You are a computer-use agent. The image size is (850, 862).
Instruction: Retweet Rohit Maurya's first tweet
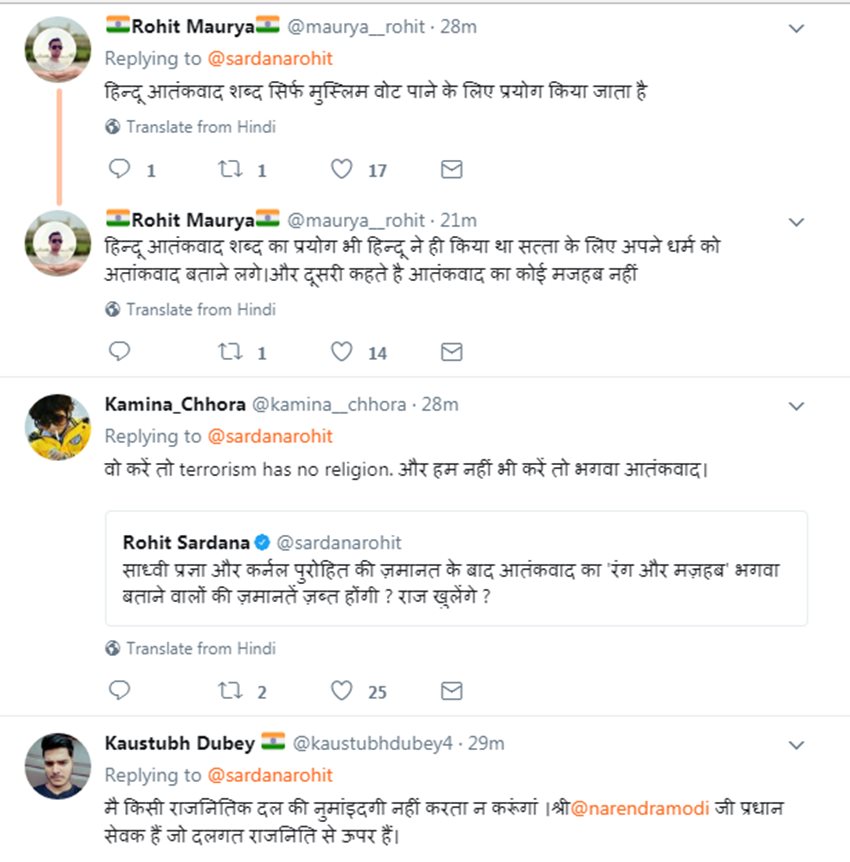click(231, 170)
